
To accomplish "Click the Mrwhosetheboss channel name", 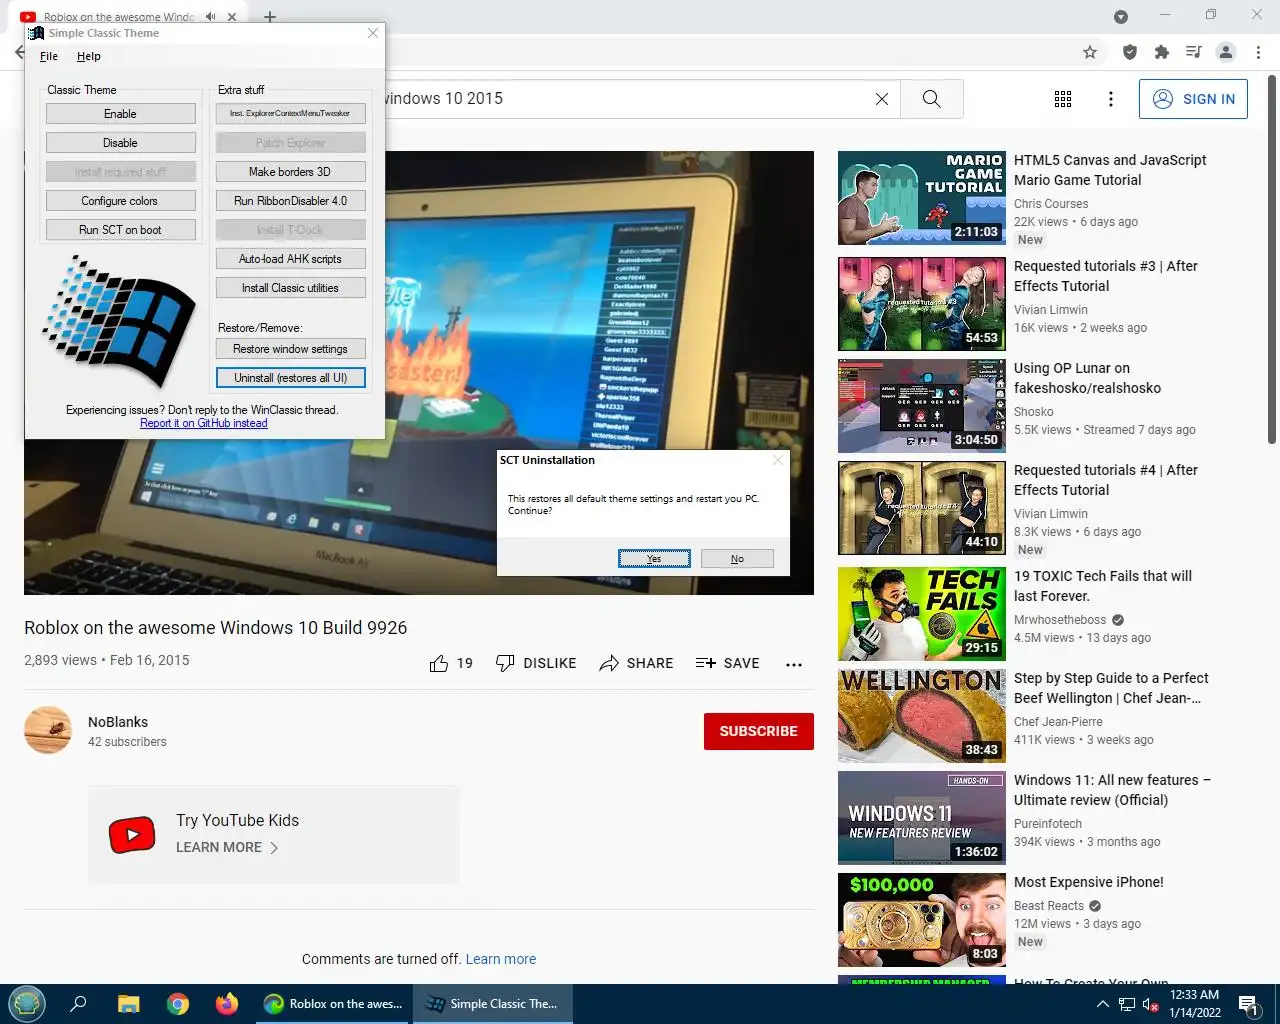I will pyautogui.click(x=1060, y=620).
